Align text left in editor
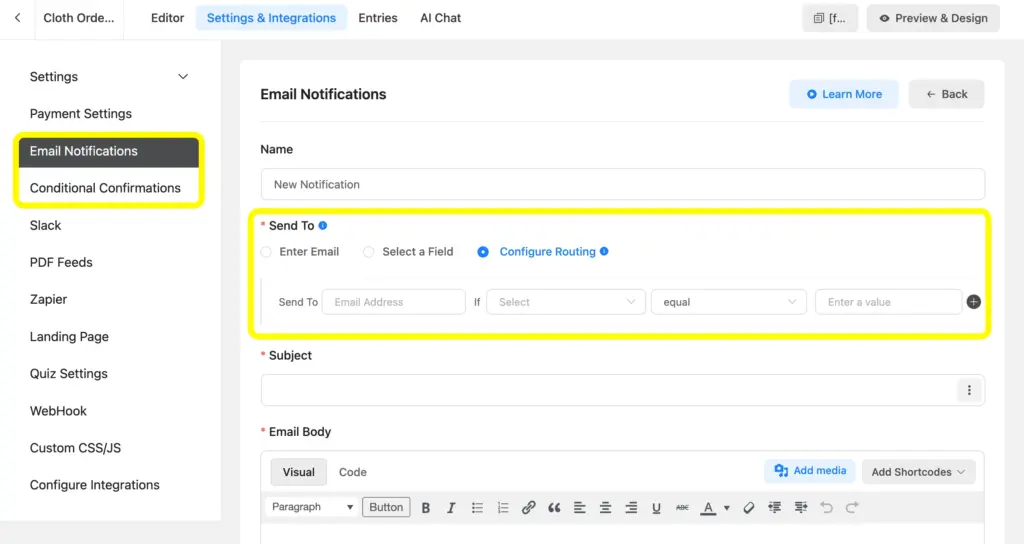Viewport: 1024px width, 544px height. point(579,507)
